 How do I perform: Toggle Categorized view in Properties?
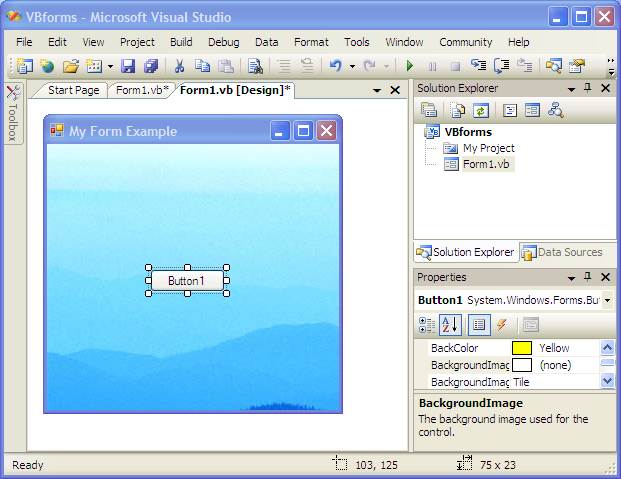pyautogui.click(x=427, y=324)
